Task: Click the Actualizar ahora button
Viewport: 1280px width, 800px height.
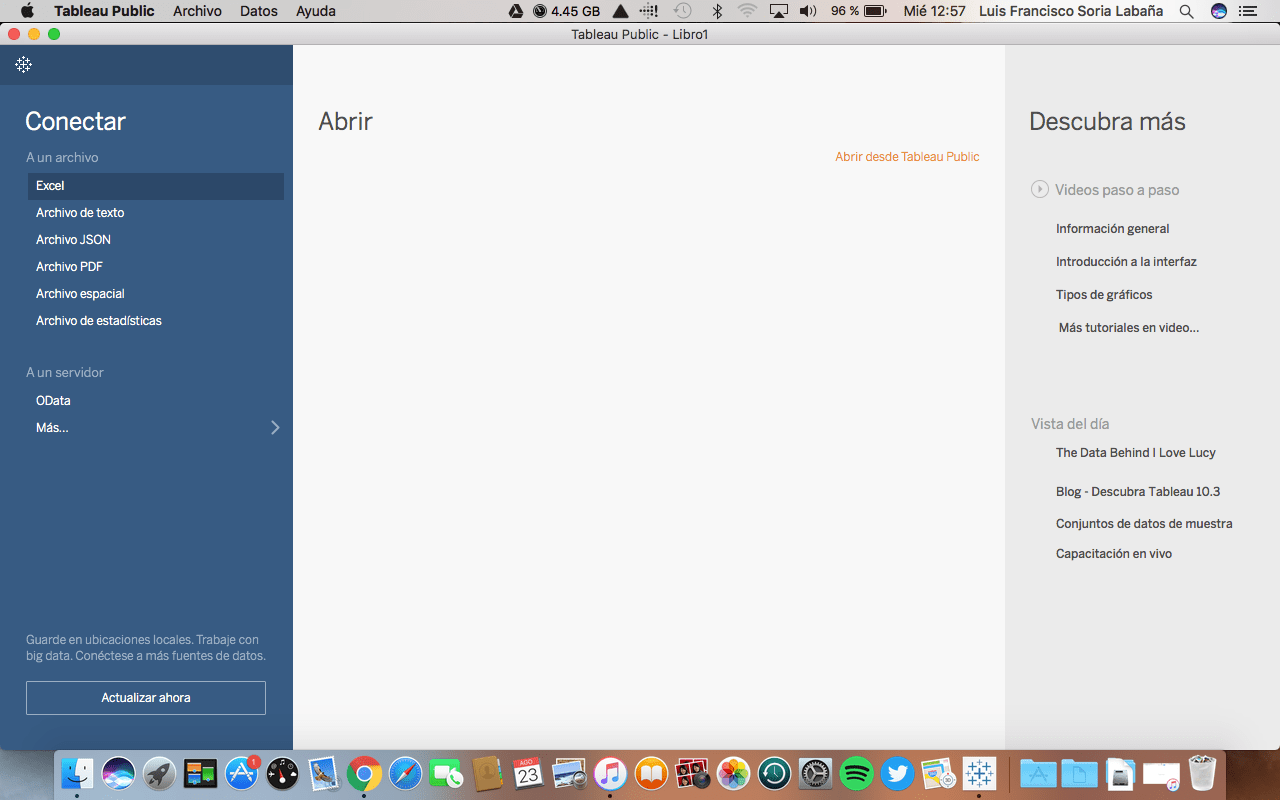Action: pos(146,698)
